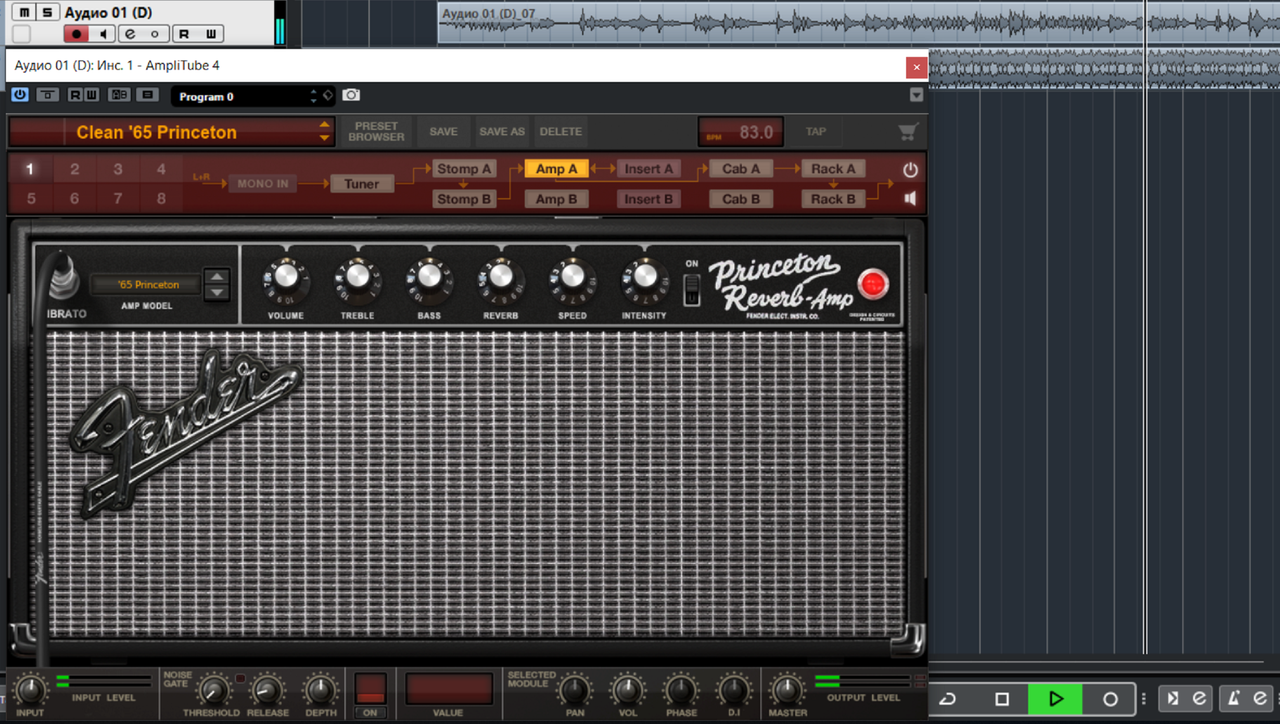Click the transport record button
The width and height of the screenshot is (1280, 724).
1110,699
